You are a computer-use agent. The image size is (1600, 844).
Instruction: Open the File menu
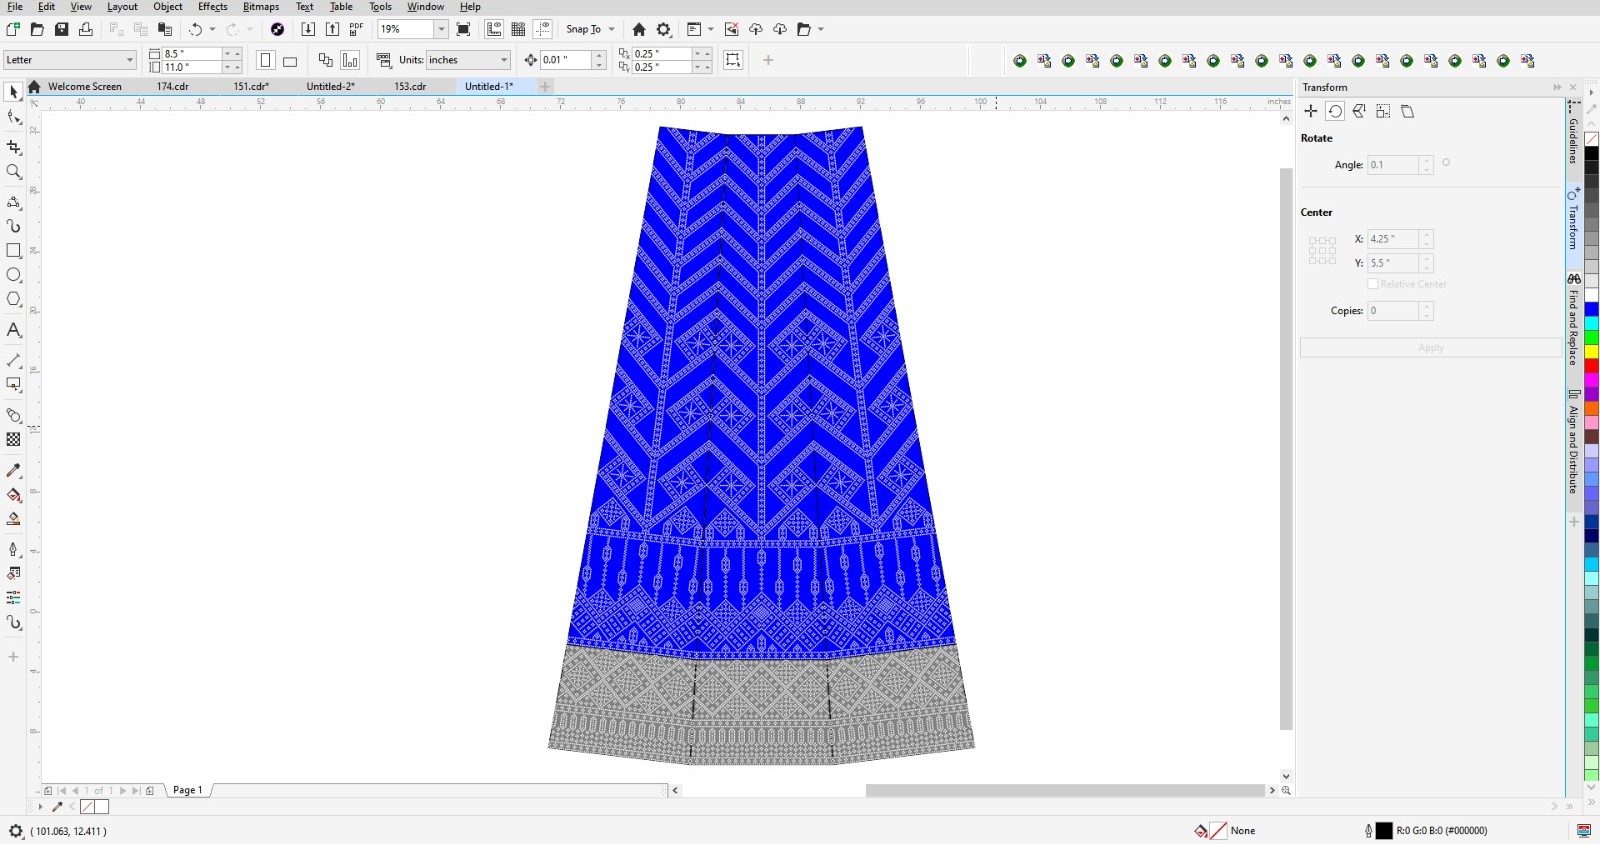click(15, 7)
